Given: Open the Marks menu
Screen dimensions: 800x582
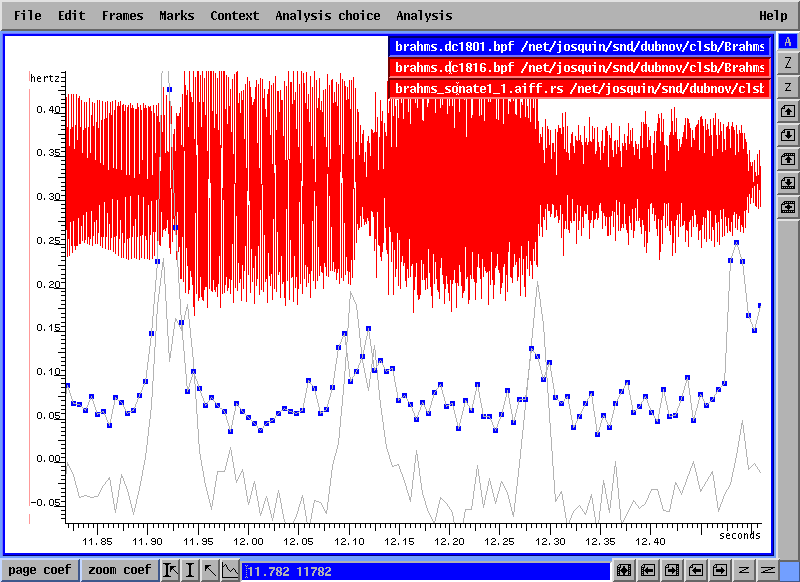Looking at the screenshot, I should click(x=176, y=15).
